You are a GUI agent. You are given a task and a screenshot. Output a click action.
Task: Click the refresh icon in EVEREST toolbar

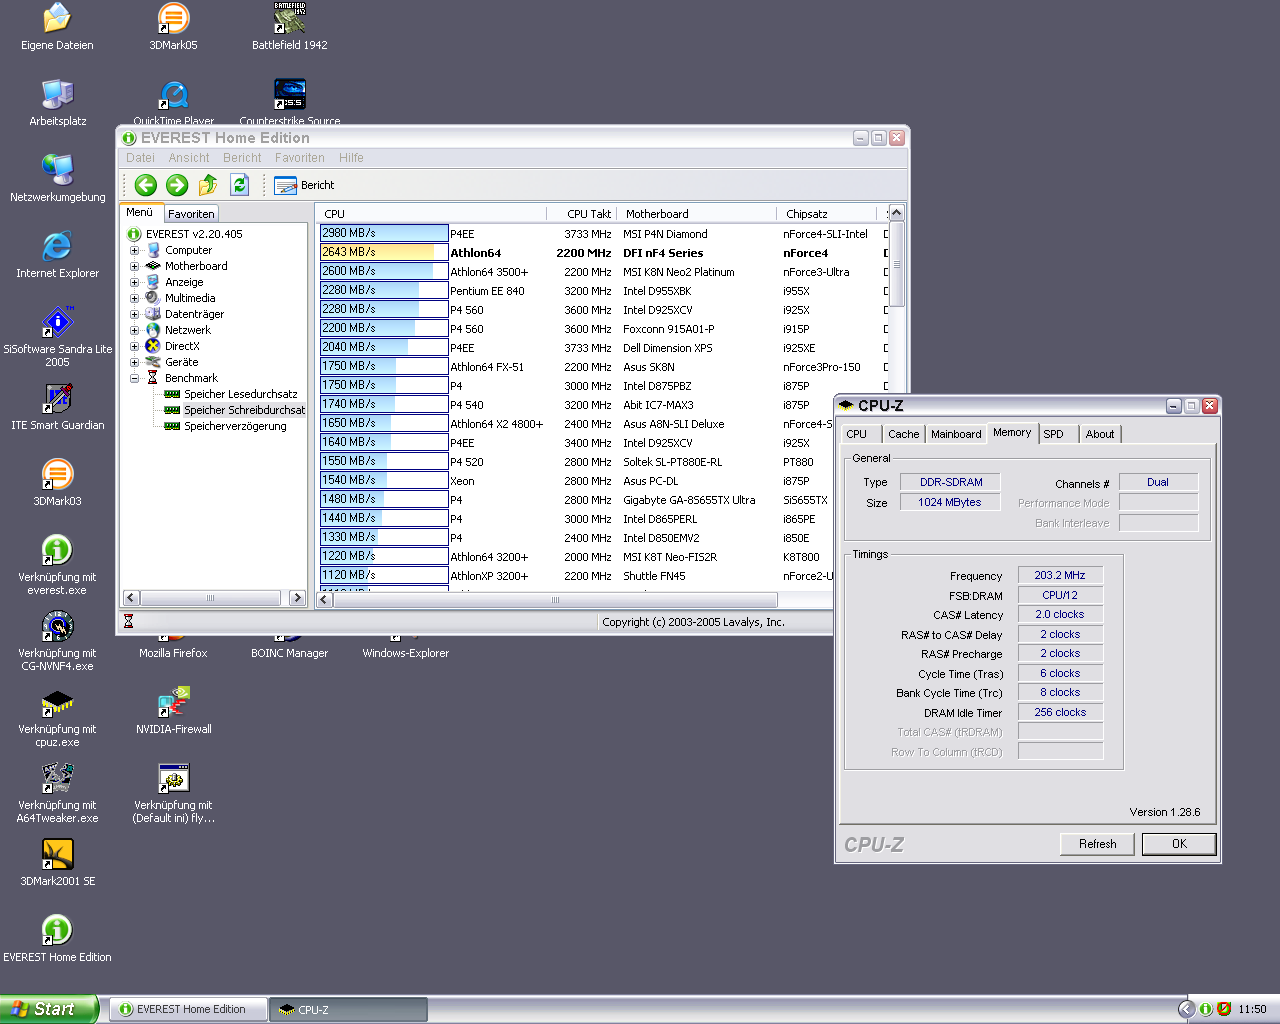(239, 185)
